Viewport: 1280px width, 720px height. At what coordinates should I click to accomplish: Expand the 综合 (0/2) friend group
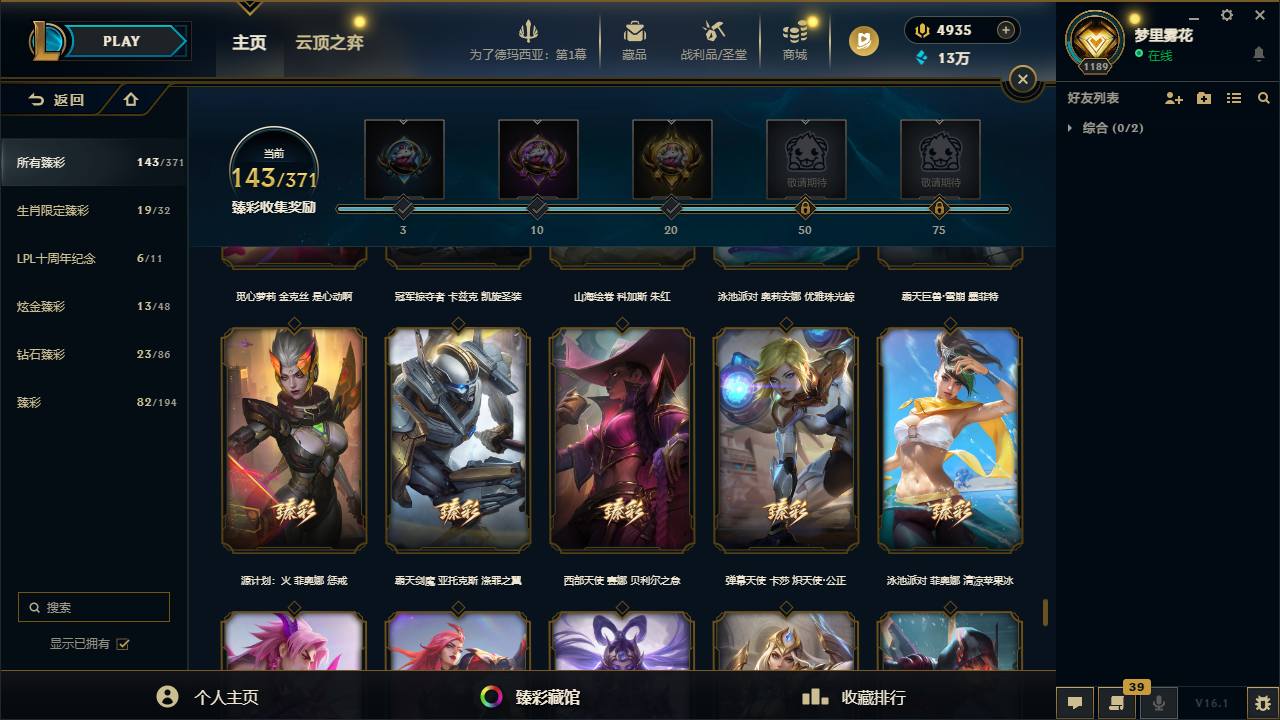point(1106,128)
